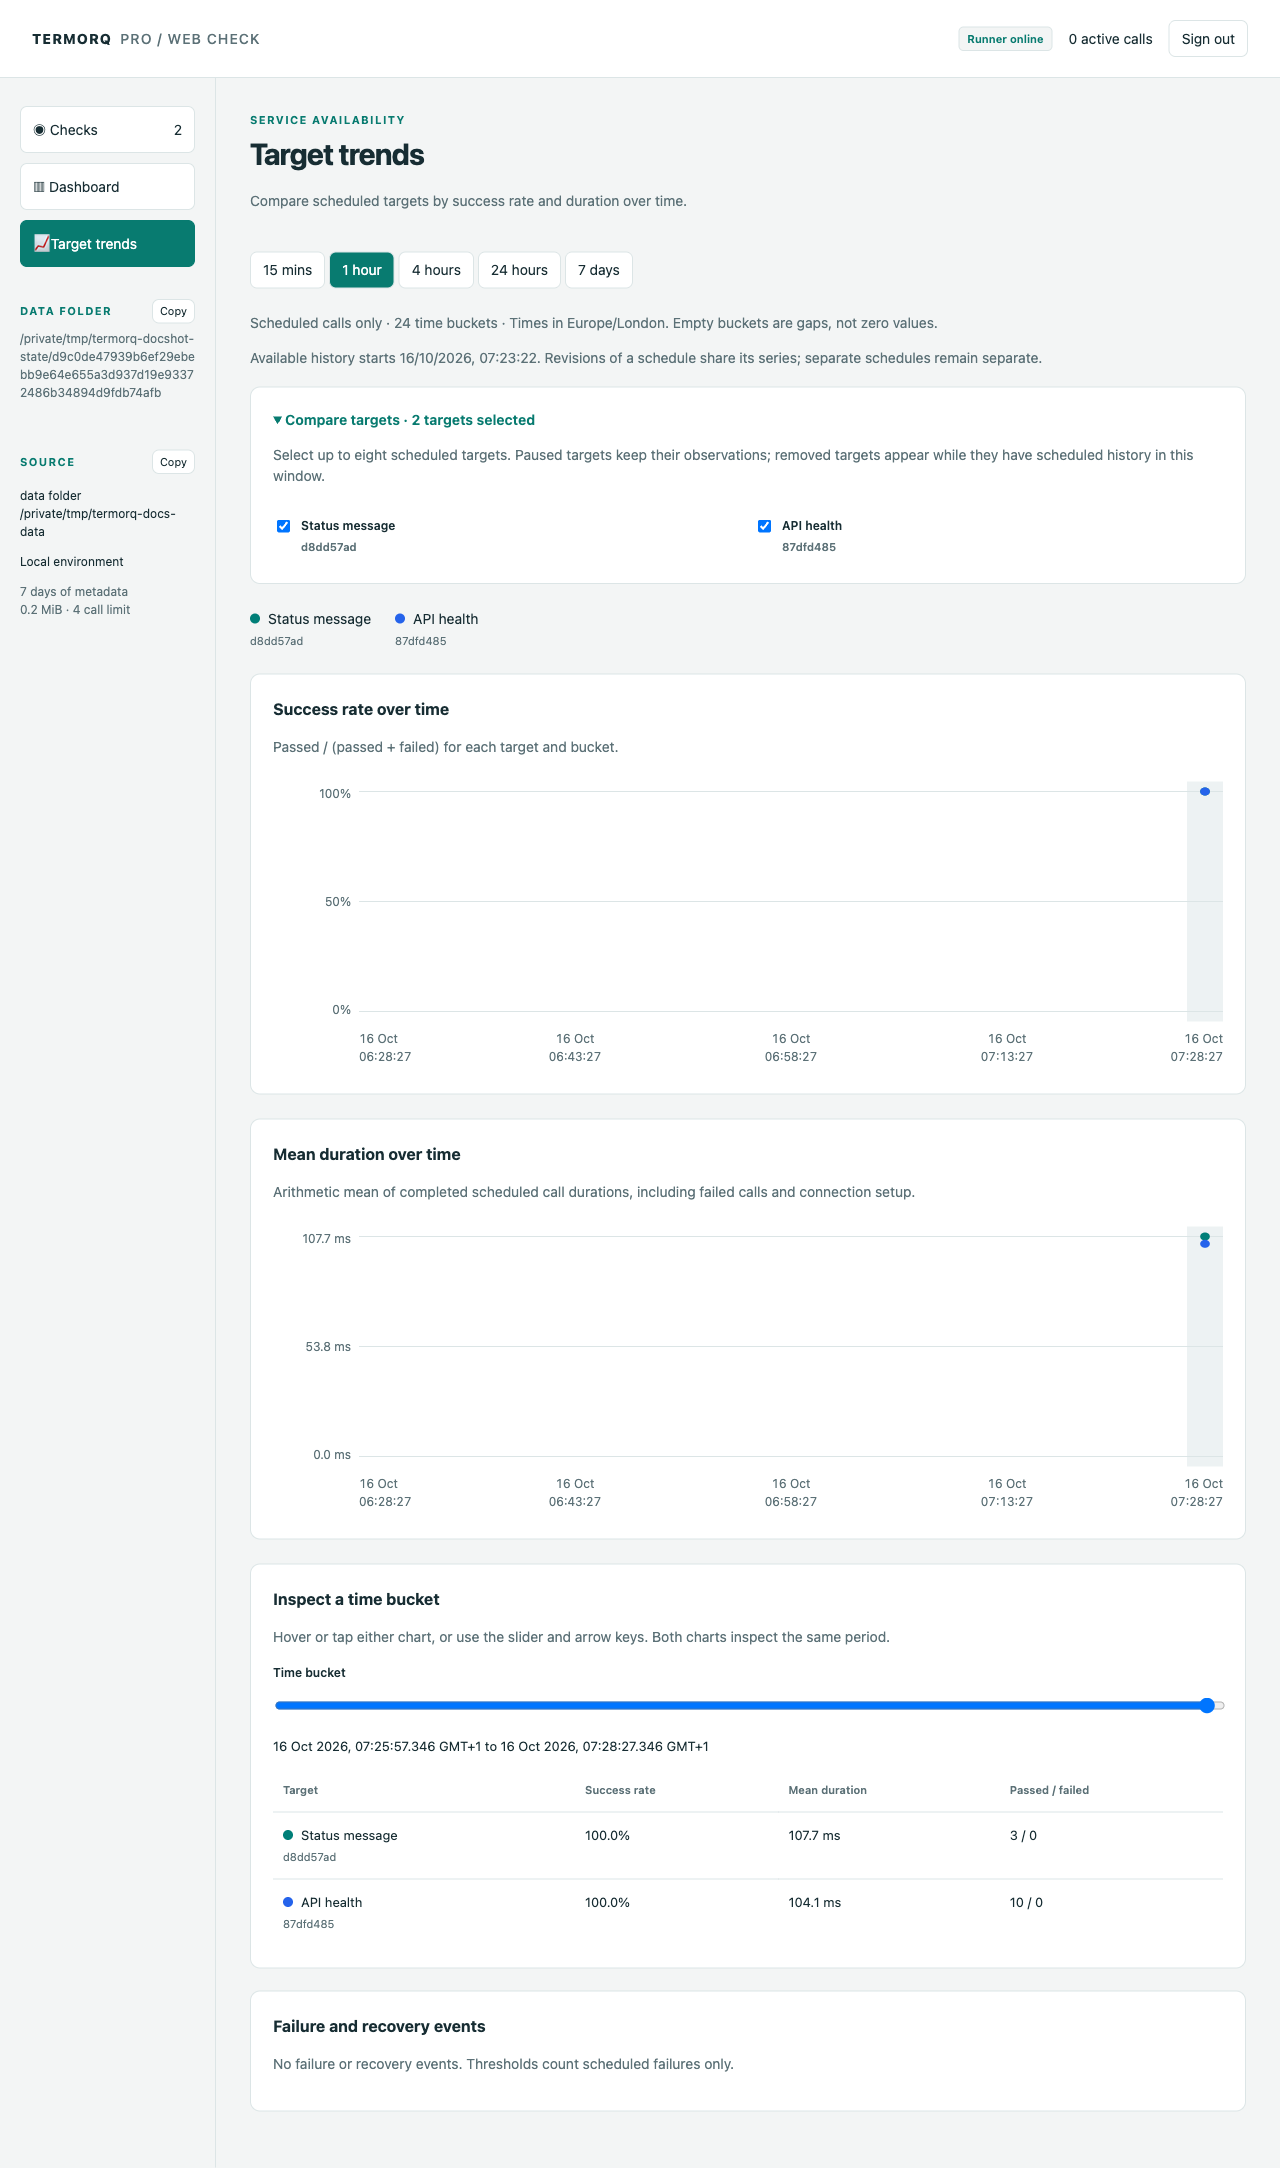Click the TERMORQ brand logo text
Viewport: 1280px width, 2168px height.
[72, 39]
